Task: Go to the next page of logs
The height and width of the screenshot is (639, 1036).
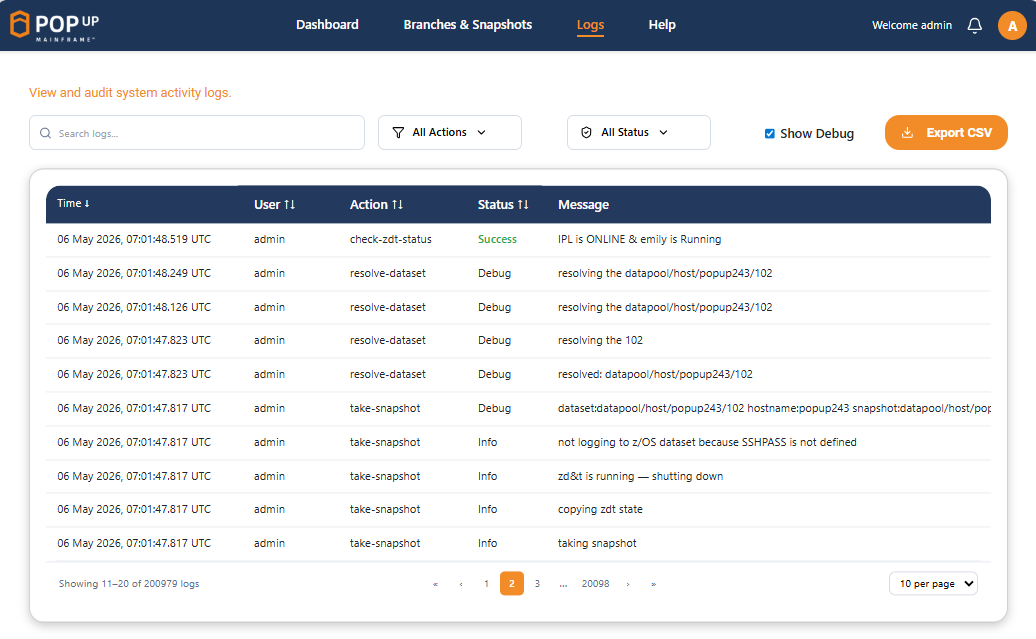Action: pyautogui.click(x=628, y=584)
